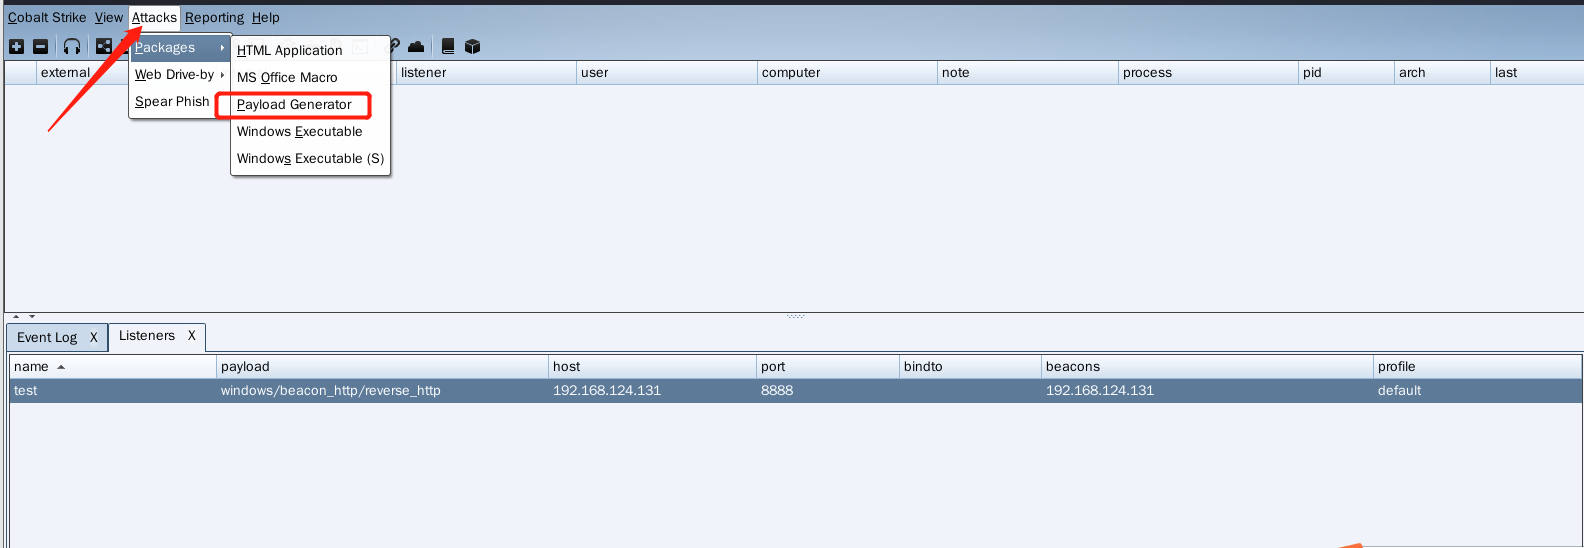
Task: Select Windows Executable (S) option
Action: [310, 158]
